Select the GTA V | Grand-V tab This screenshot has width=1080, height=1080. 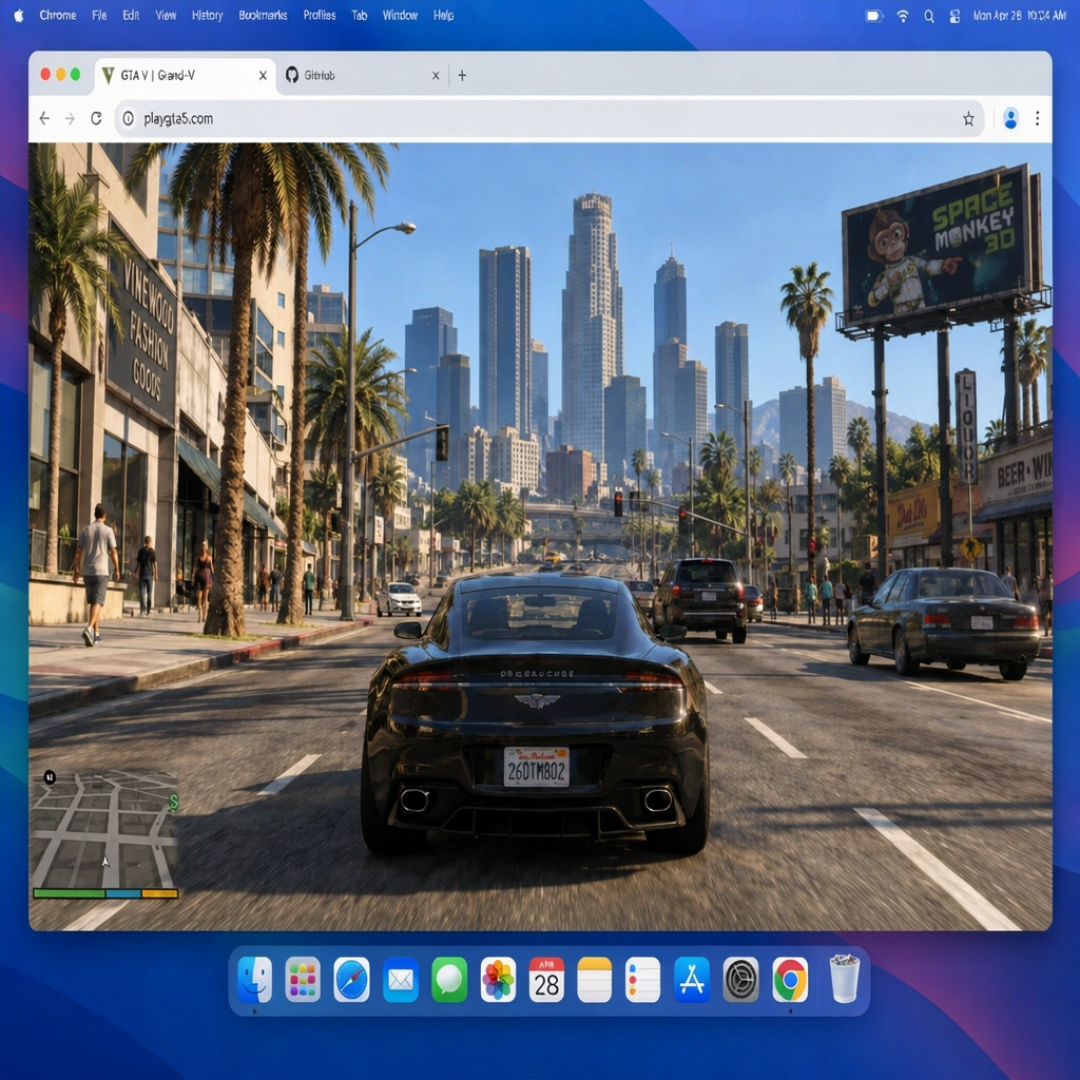coord(185,75)
